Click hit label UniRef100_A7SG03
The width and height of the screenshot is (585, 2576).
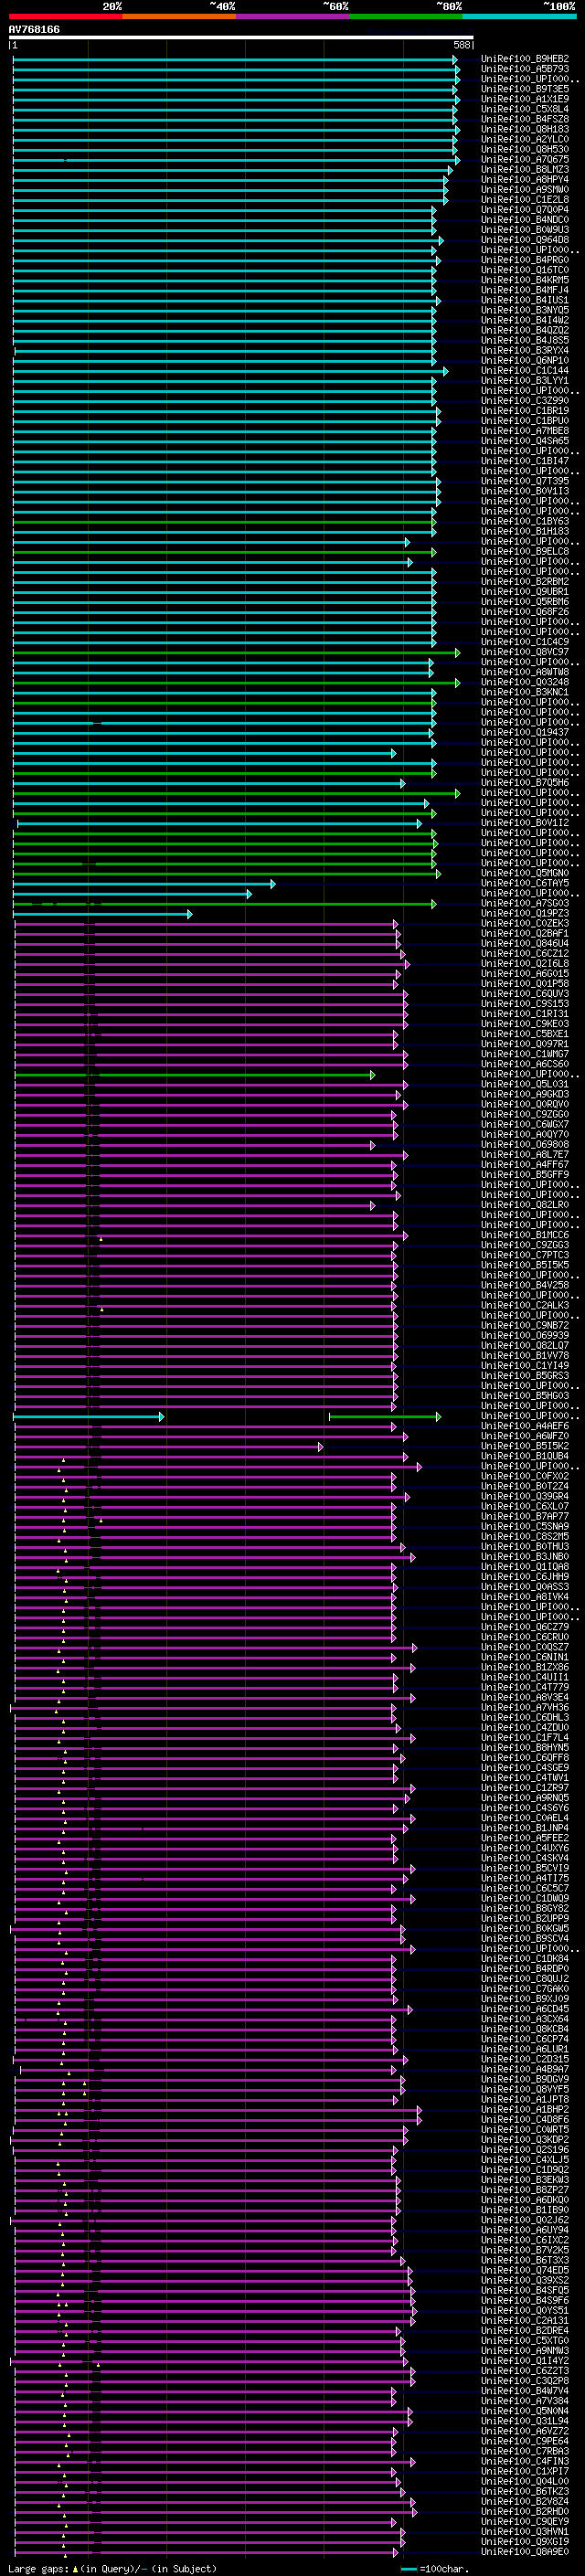coord(524,903)
